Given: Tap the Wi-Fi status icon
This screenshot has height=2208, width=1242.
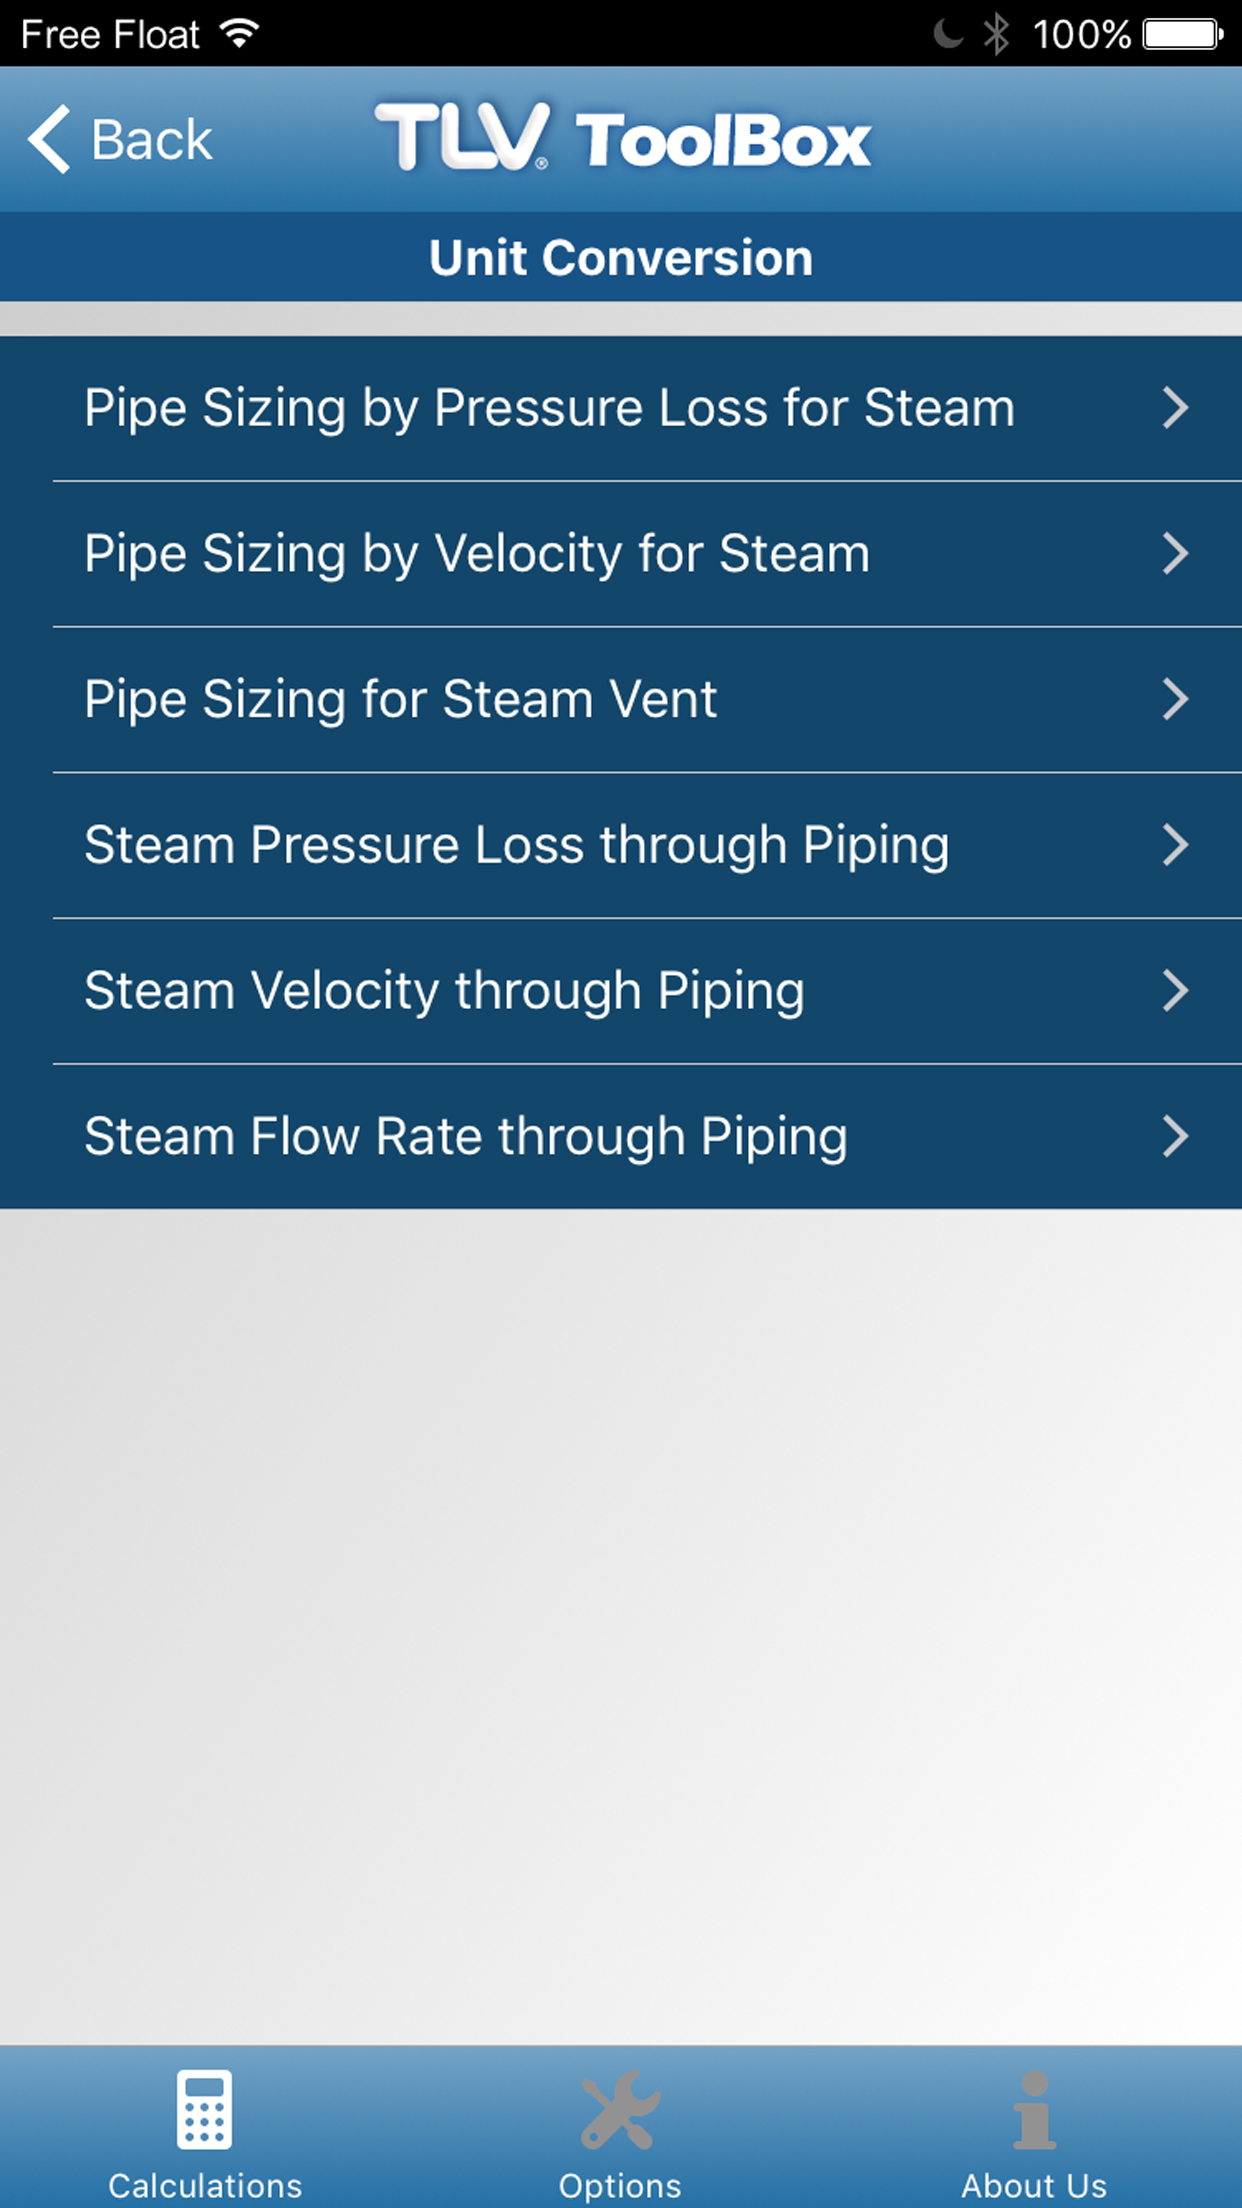Looking at the screenshot, I should [240, 34].
